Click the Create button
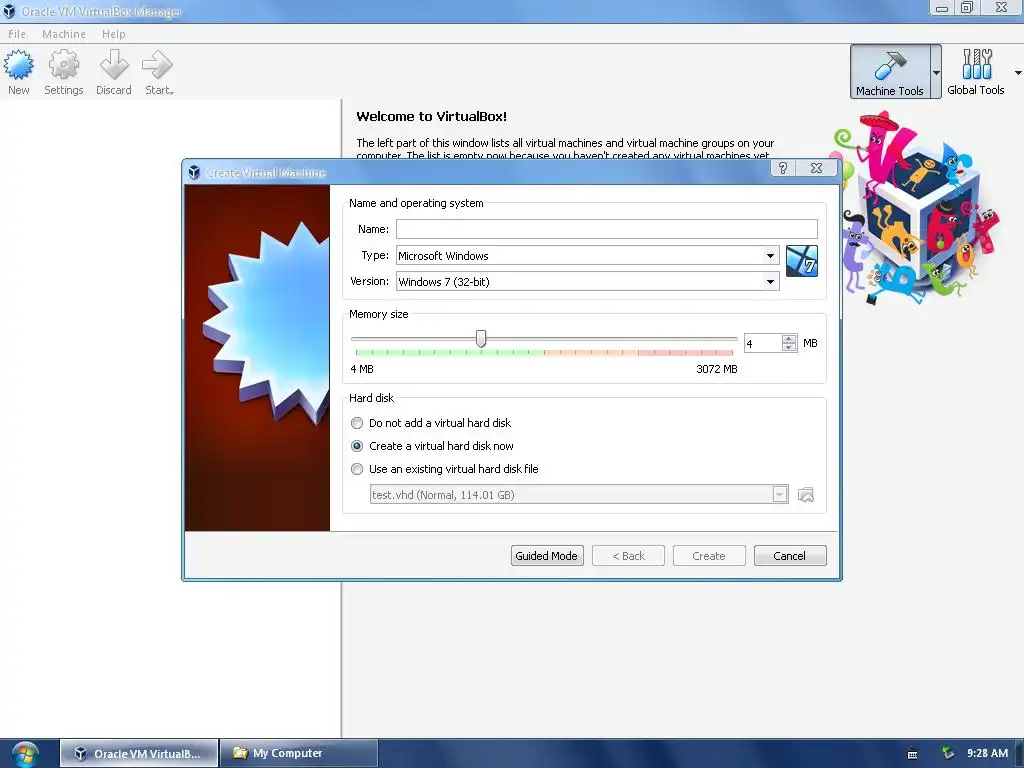The image size is (1024, 768). point(709,556)
